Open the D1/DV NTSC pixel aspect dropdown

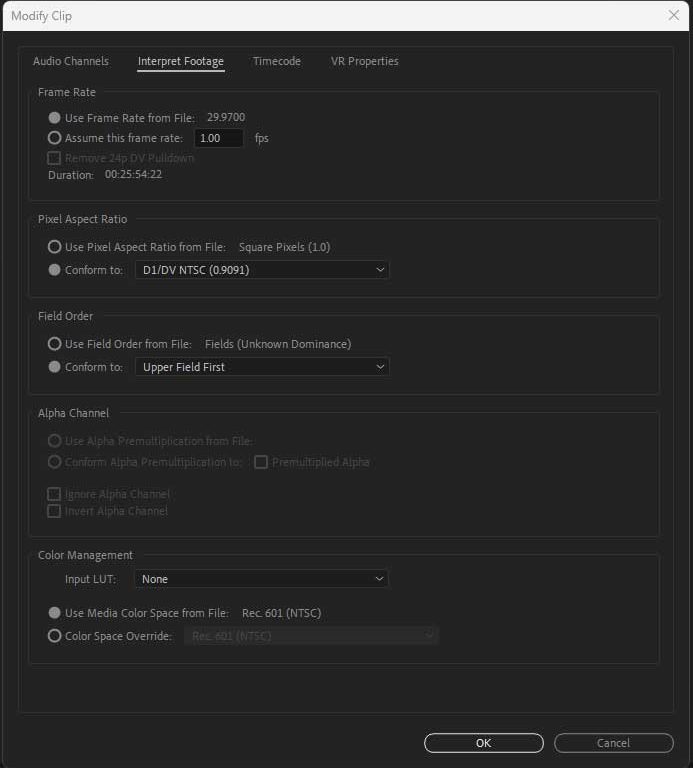point(262,269)
